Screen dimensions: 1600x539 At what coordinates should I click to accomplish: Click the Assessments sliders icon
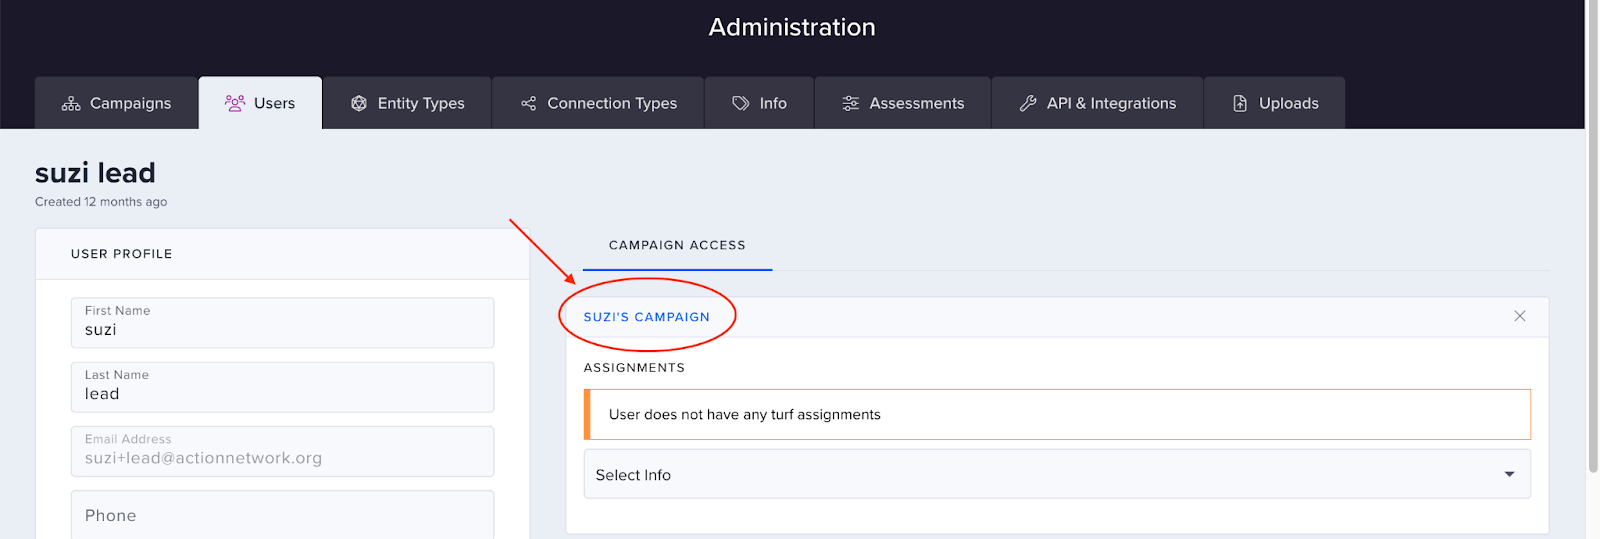(851, 104)
